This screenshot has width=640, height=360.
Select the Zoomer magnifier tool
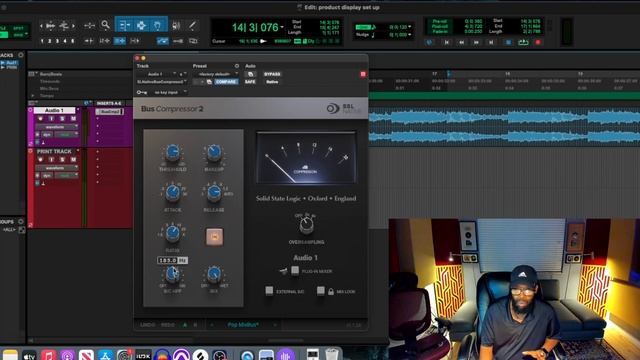pyautogui.click(x=105, y=25)
